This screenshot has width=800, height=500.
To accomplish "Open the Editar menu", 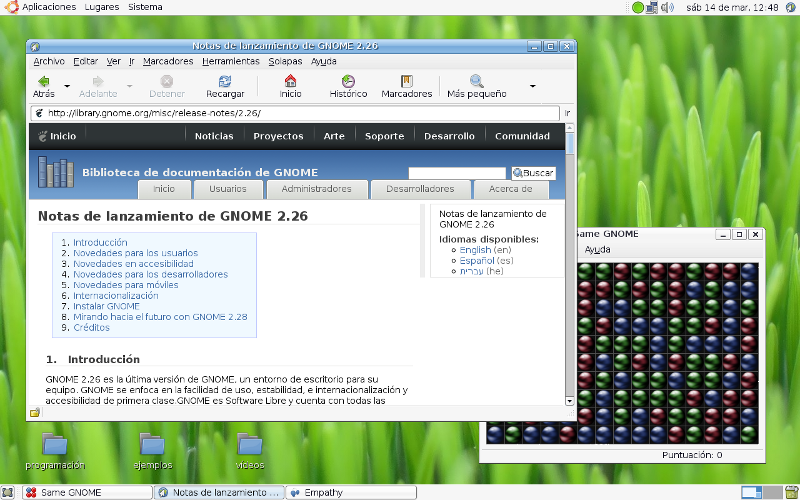I will 86,61.
